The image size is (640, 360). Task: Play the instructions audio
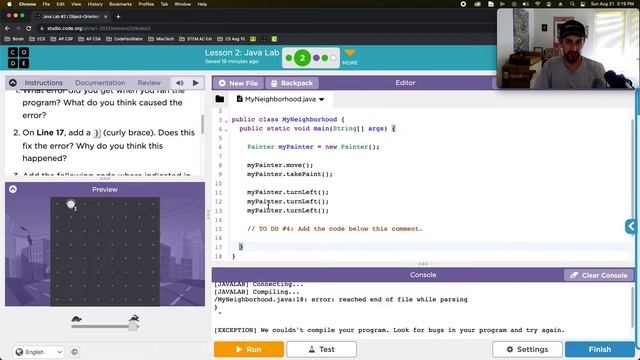[196, 83]
